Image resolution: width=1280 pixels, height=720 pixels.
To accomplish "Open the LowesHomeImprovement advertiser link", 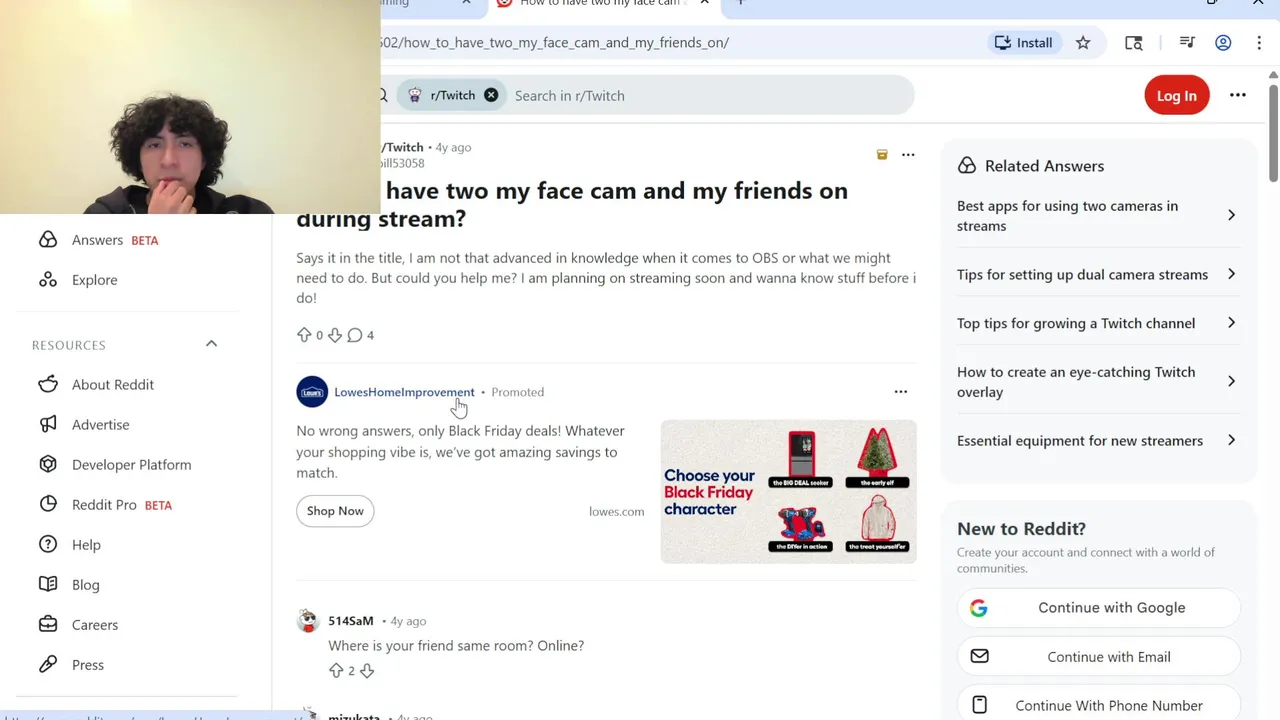I will [x=404, y=392].
